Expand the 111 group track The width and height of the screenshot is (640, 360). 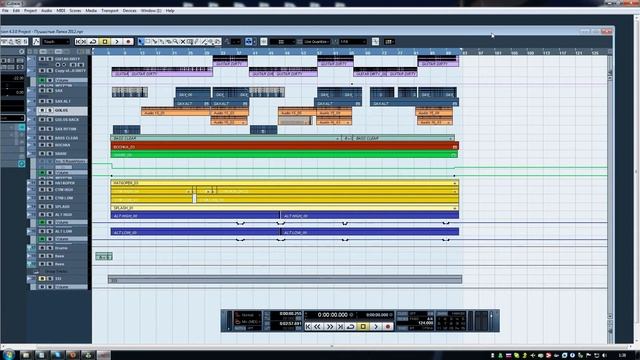pyautogui.click(x=29, y=278)
